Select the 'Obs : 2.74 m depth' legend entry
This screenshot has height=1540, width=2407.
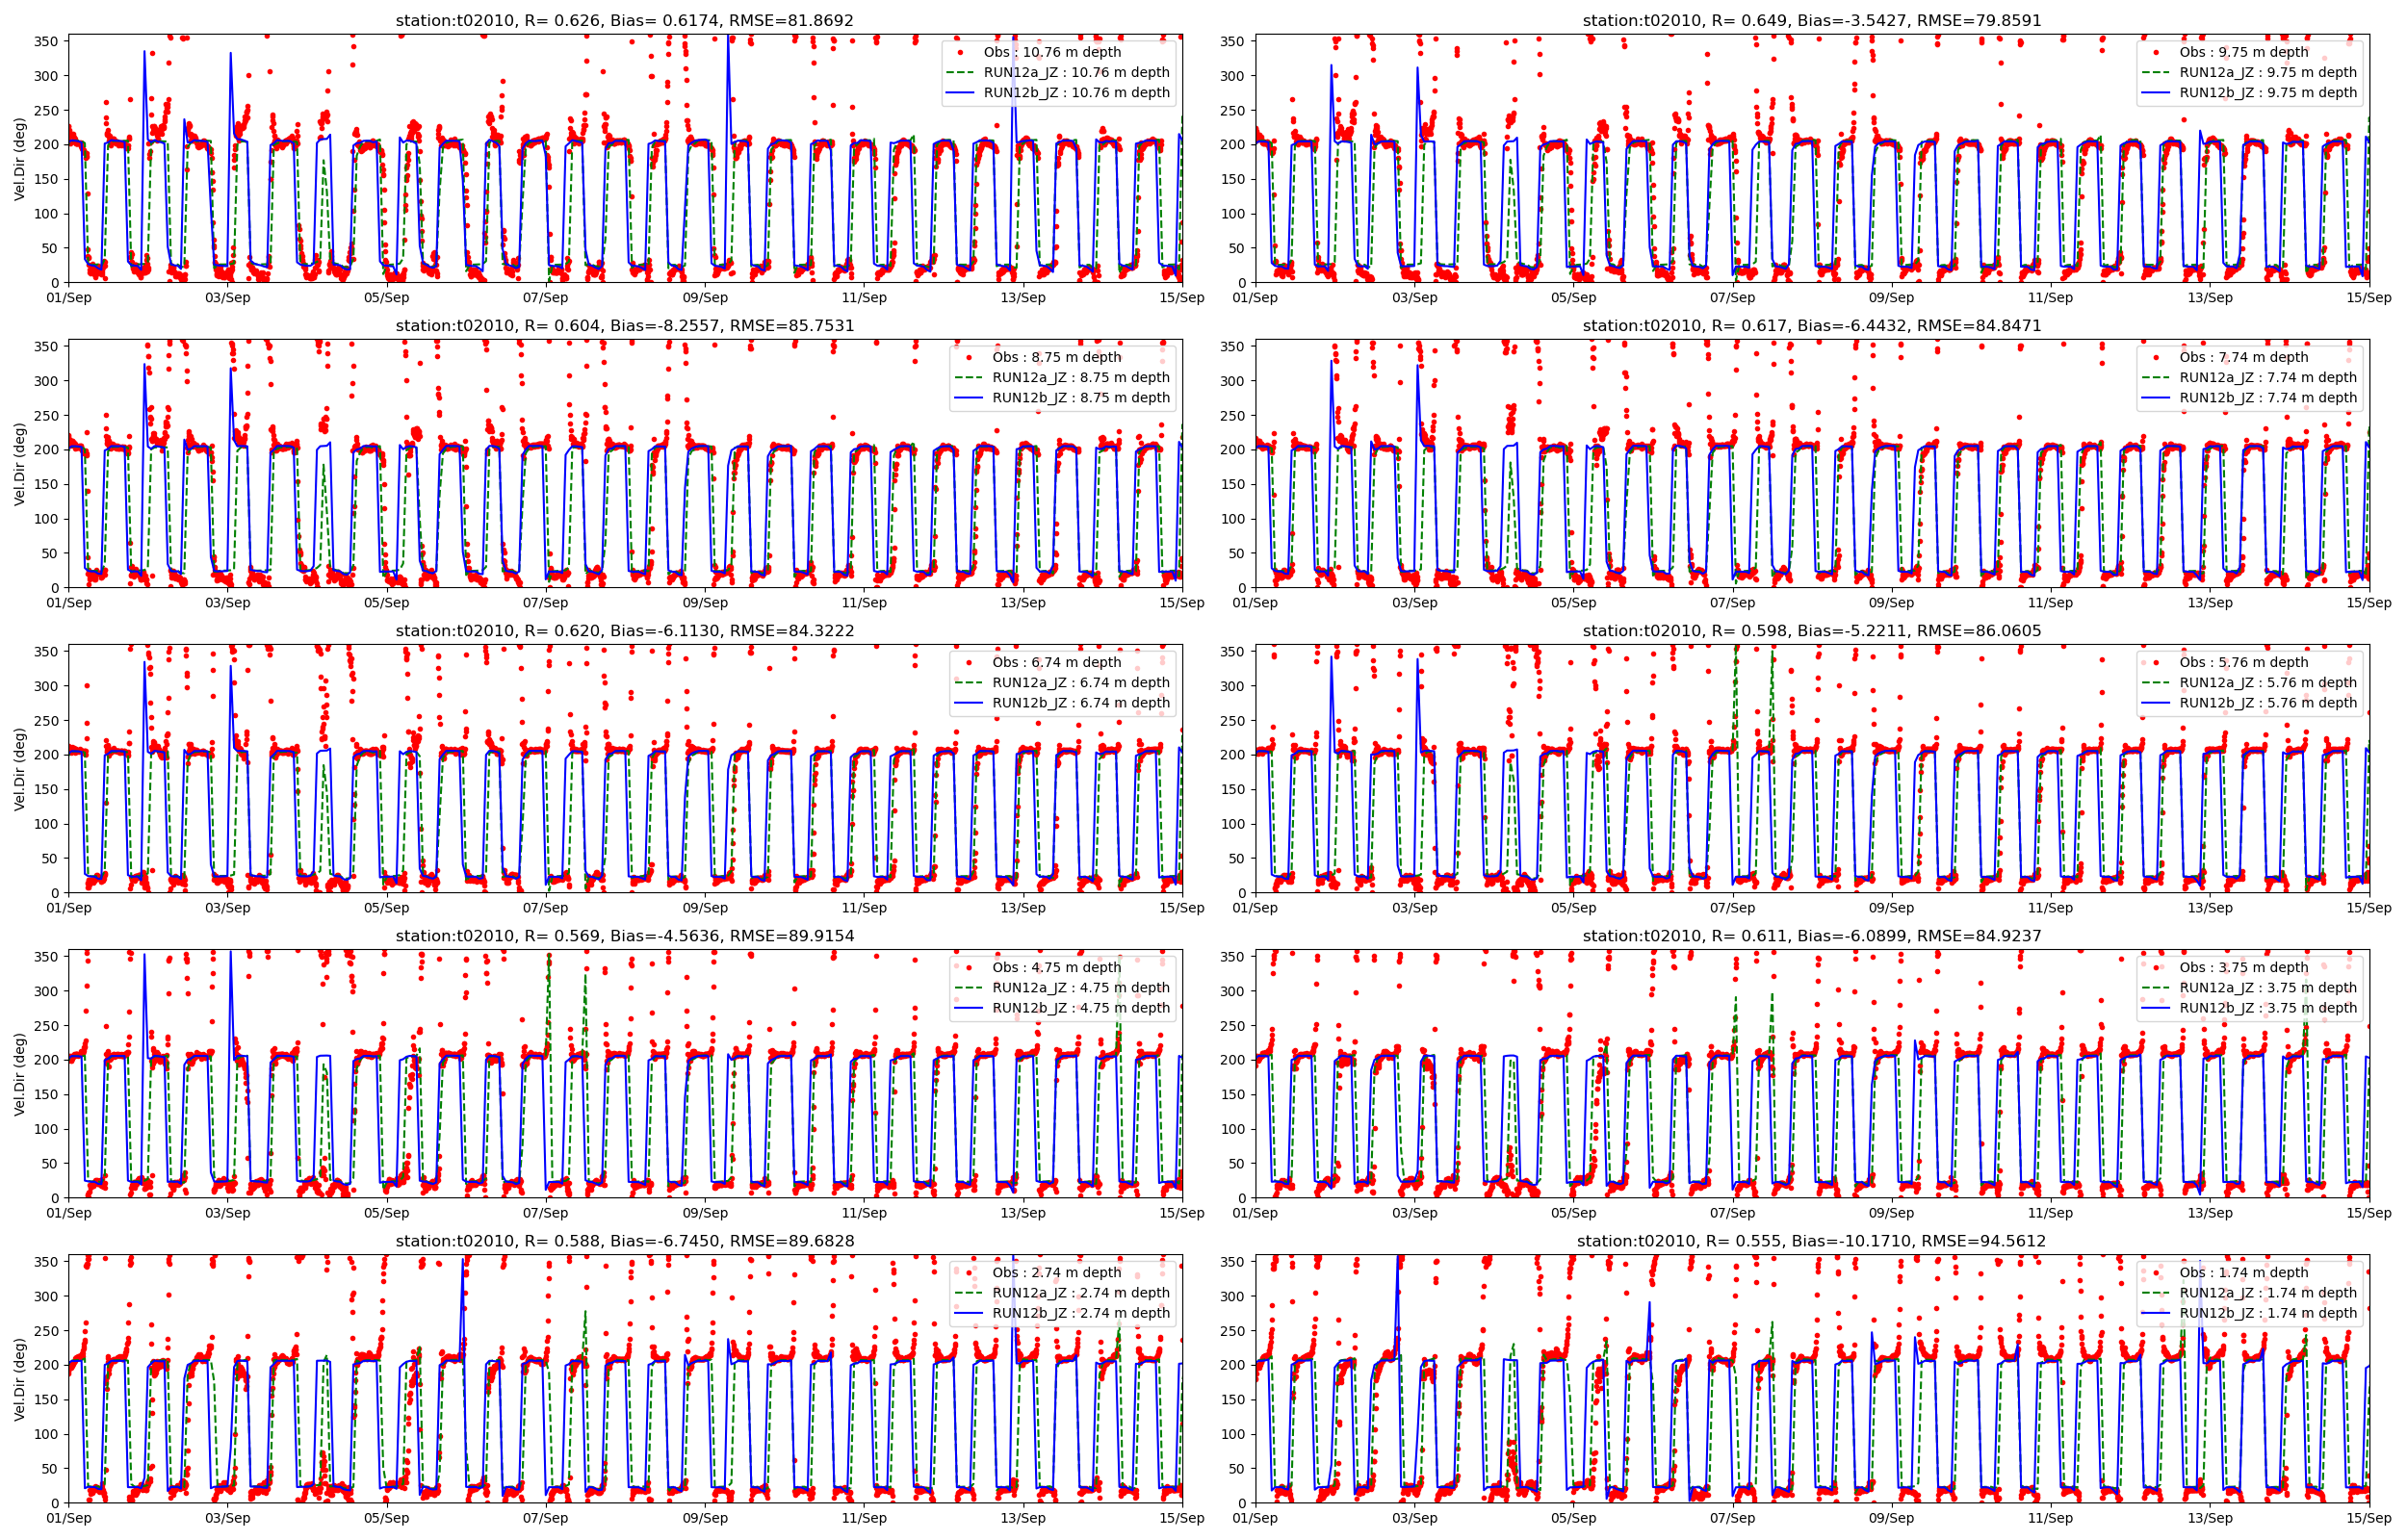[1056, 1273]
